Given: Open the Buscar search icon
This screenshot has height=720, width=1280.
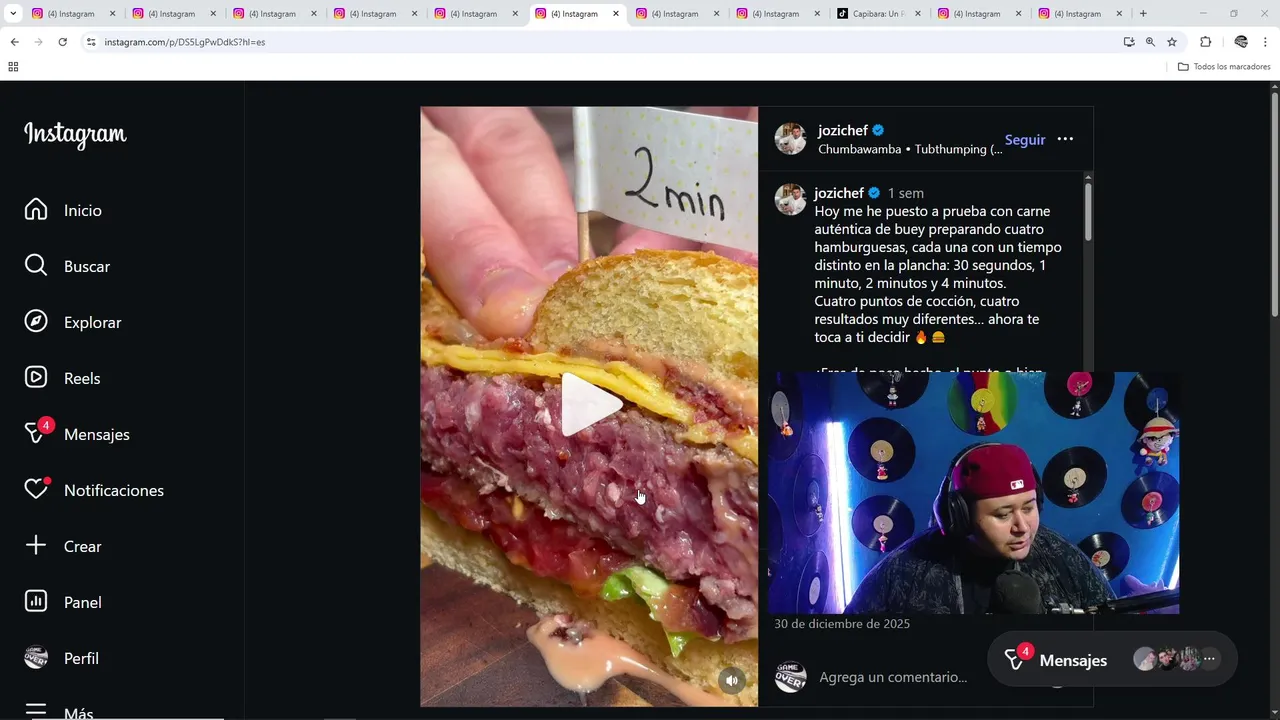Looking at the screenshot, I should click(x=36, y=266).
